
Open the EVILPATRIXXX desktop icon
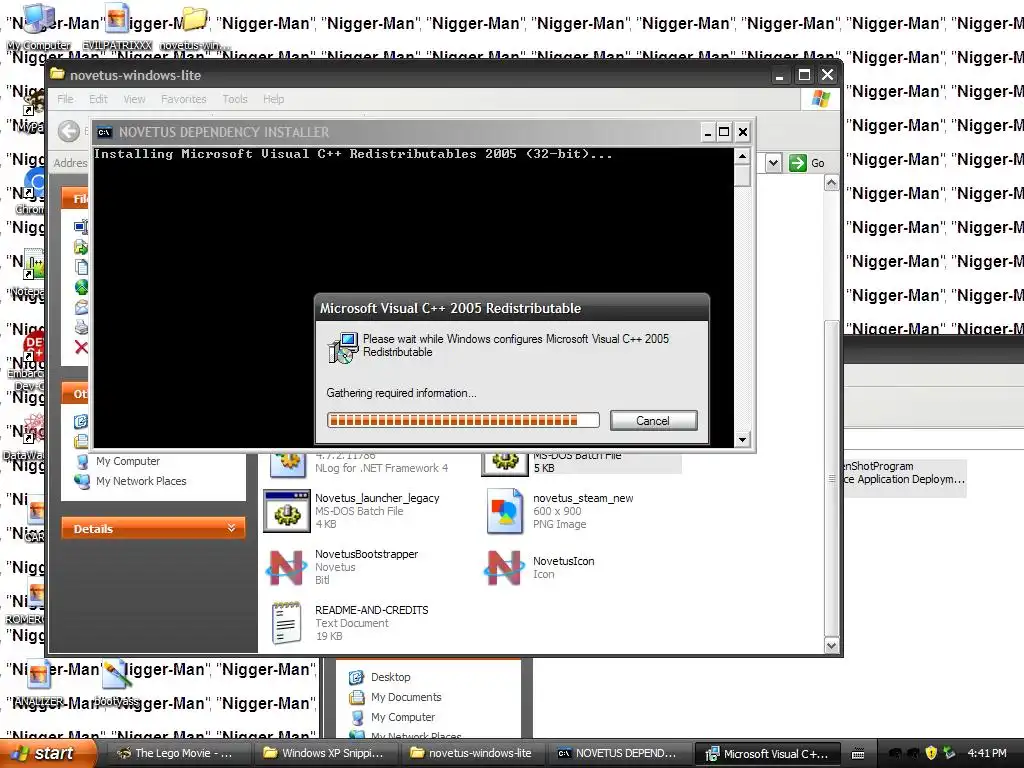(117, 20)
